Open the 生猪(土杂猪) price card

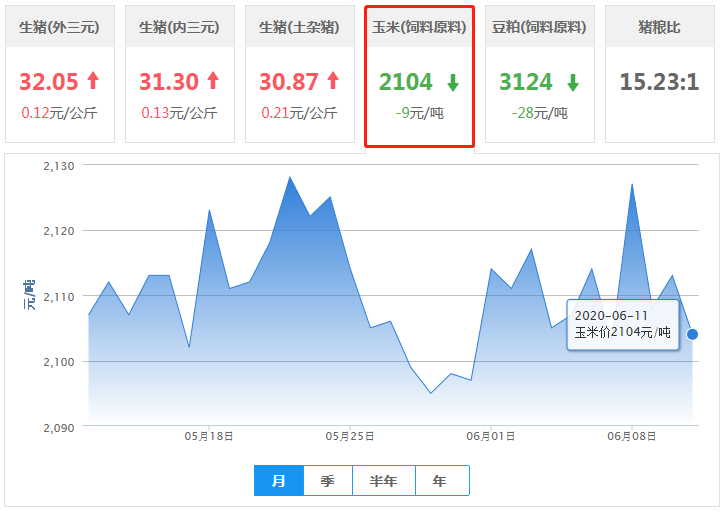tap(299, 27)
